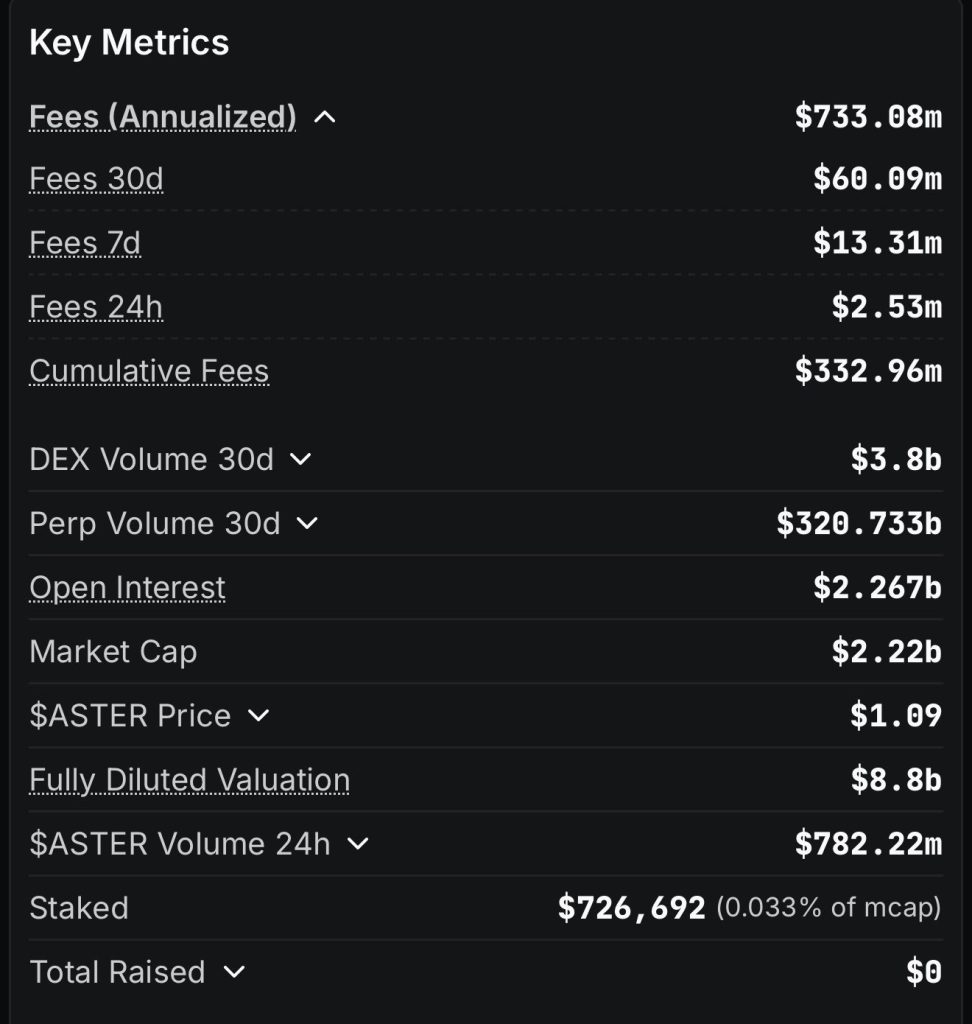
Task: Click the Cumulative Fees label
Action: pyautogui.click(x=149, y=371)
